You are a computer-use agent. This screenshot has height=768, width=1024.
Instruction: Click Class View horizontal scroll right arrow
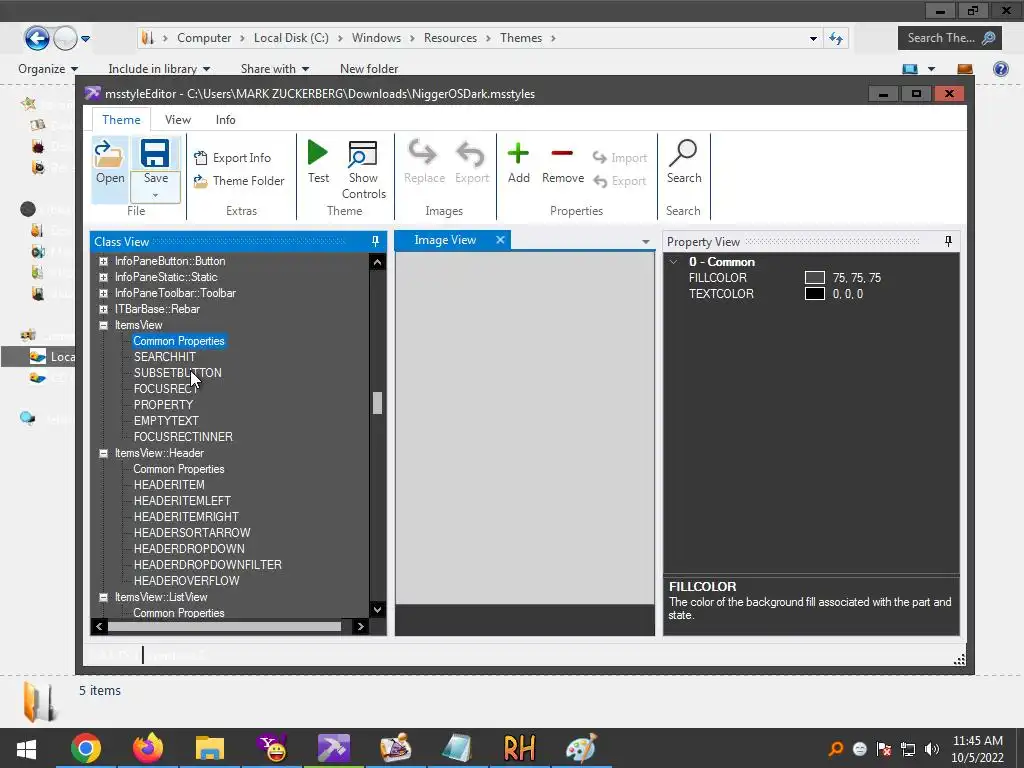tap(360, 627)
